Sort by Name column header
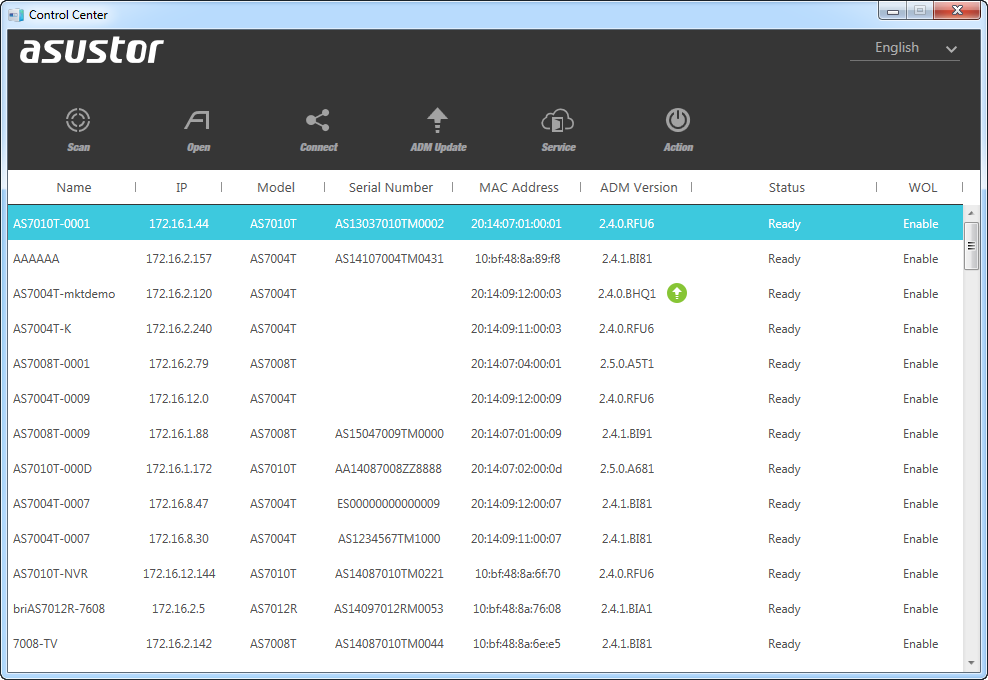 coord(74,187)
